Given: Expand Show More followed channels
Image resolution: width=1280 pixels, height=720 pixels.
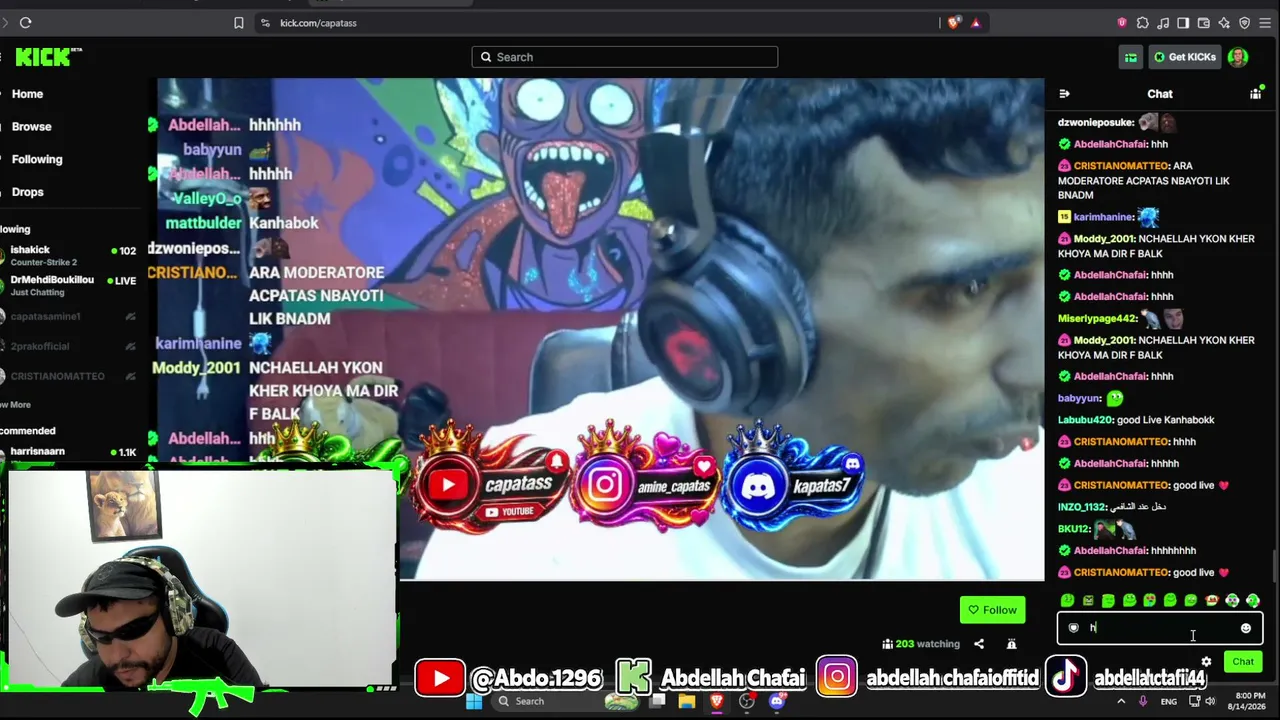Looking at the screenshot, I should point(16,405).
